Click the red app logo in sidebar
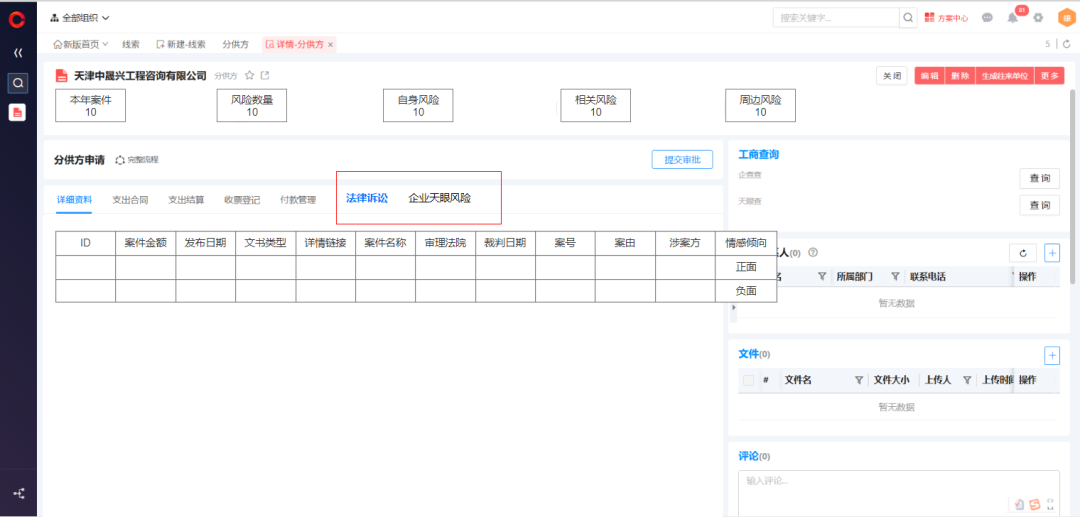Image resolution: width=1080 pixels, height=517 pixels. click(17, 20)
